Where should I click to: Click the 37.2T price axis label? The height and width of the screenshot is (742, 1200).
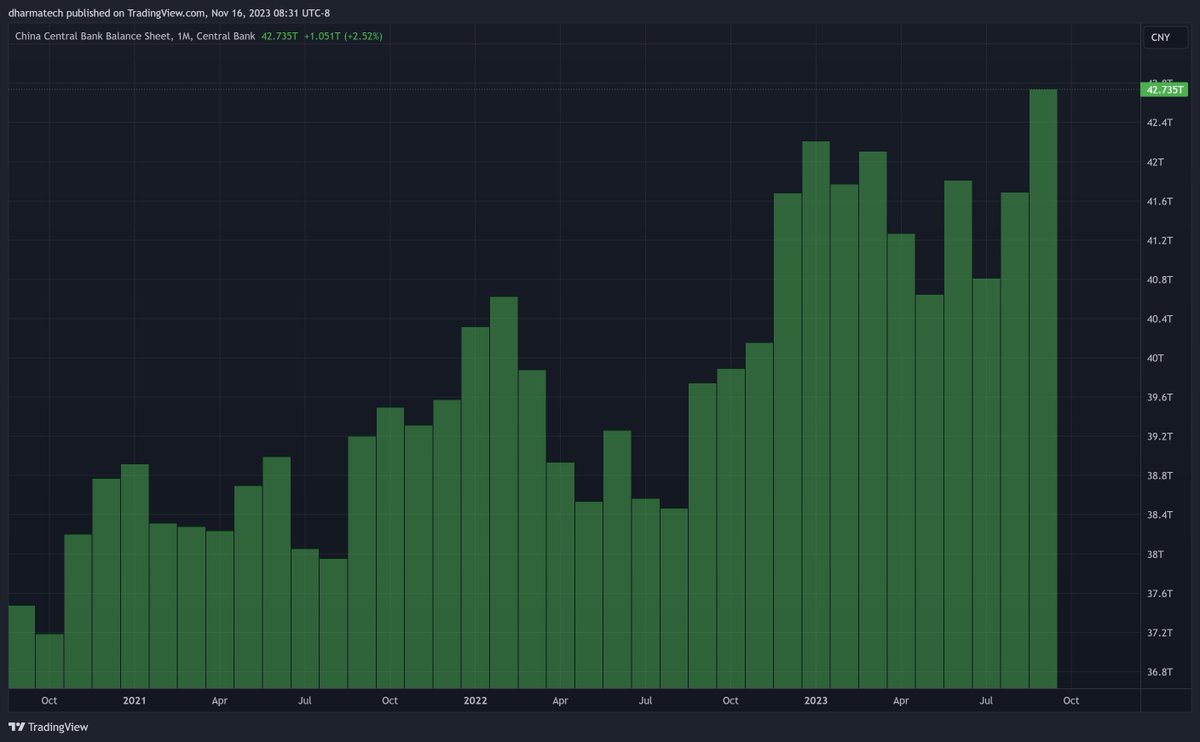[1159, 632]
